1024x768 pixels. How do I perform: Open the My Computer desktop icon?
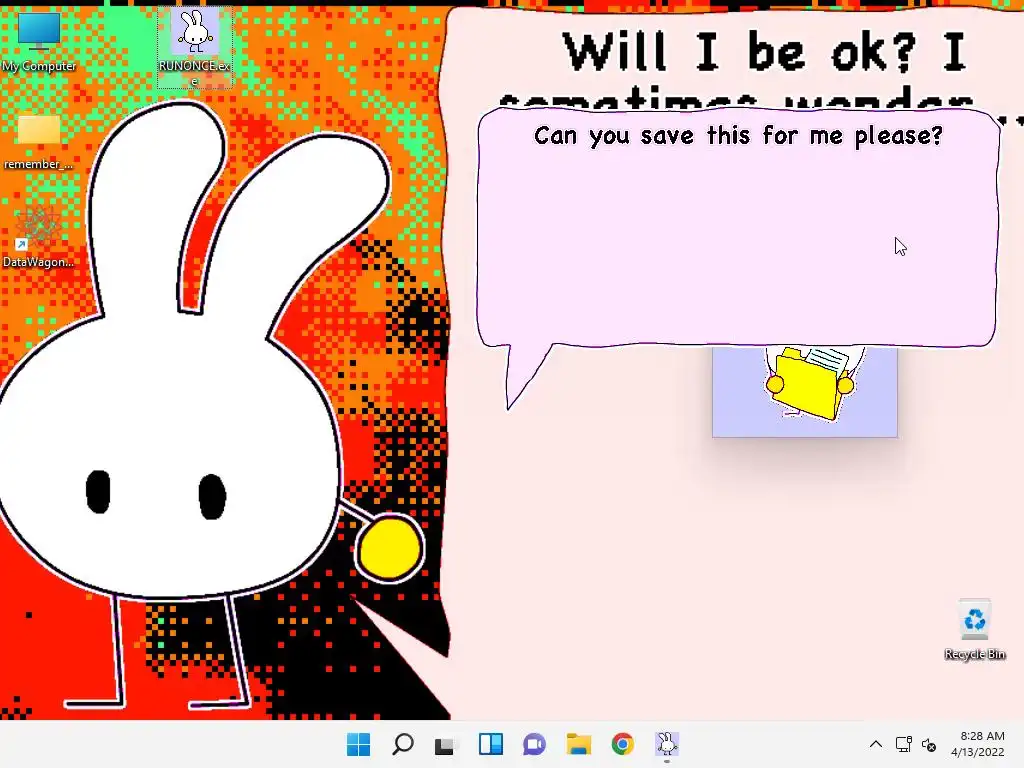39,40
